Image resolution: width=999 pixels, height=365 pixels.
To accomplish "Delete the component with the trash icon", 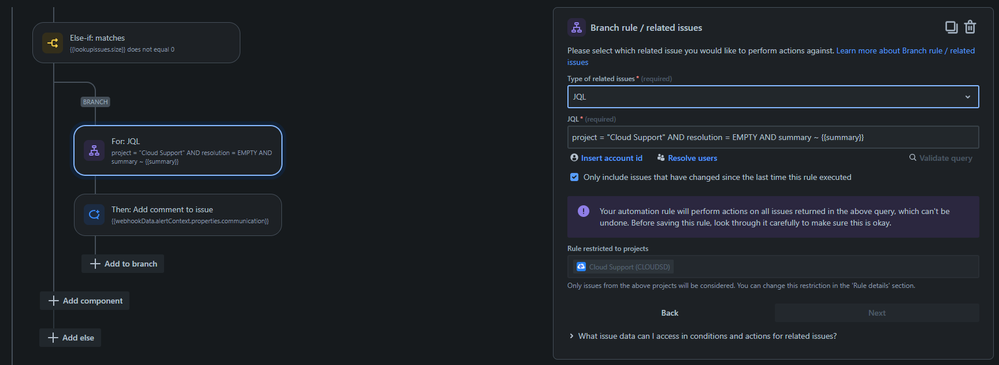I will click(970, 27).
